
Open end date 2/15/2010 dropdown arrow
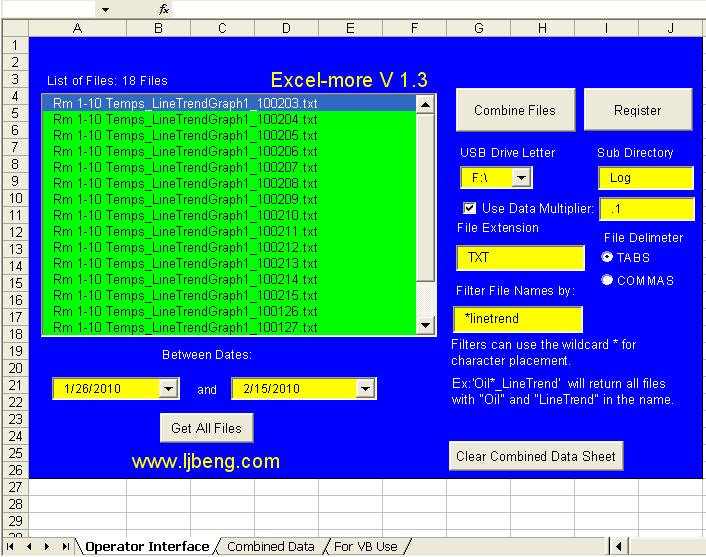tap(366, 388)
